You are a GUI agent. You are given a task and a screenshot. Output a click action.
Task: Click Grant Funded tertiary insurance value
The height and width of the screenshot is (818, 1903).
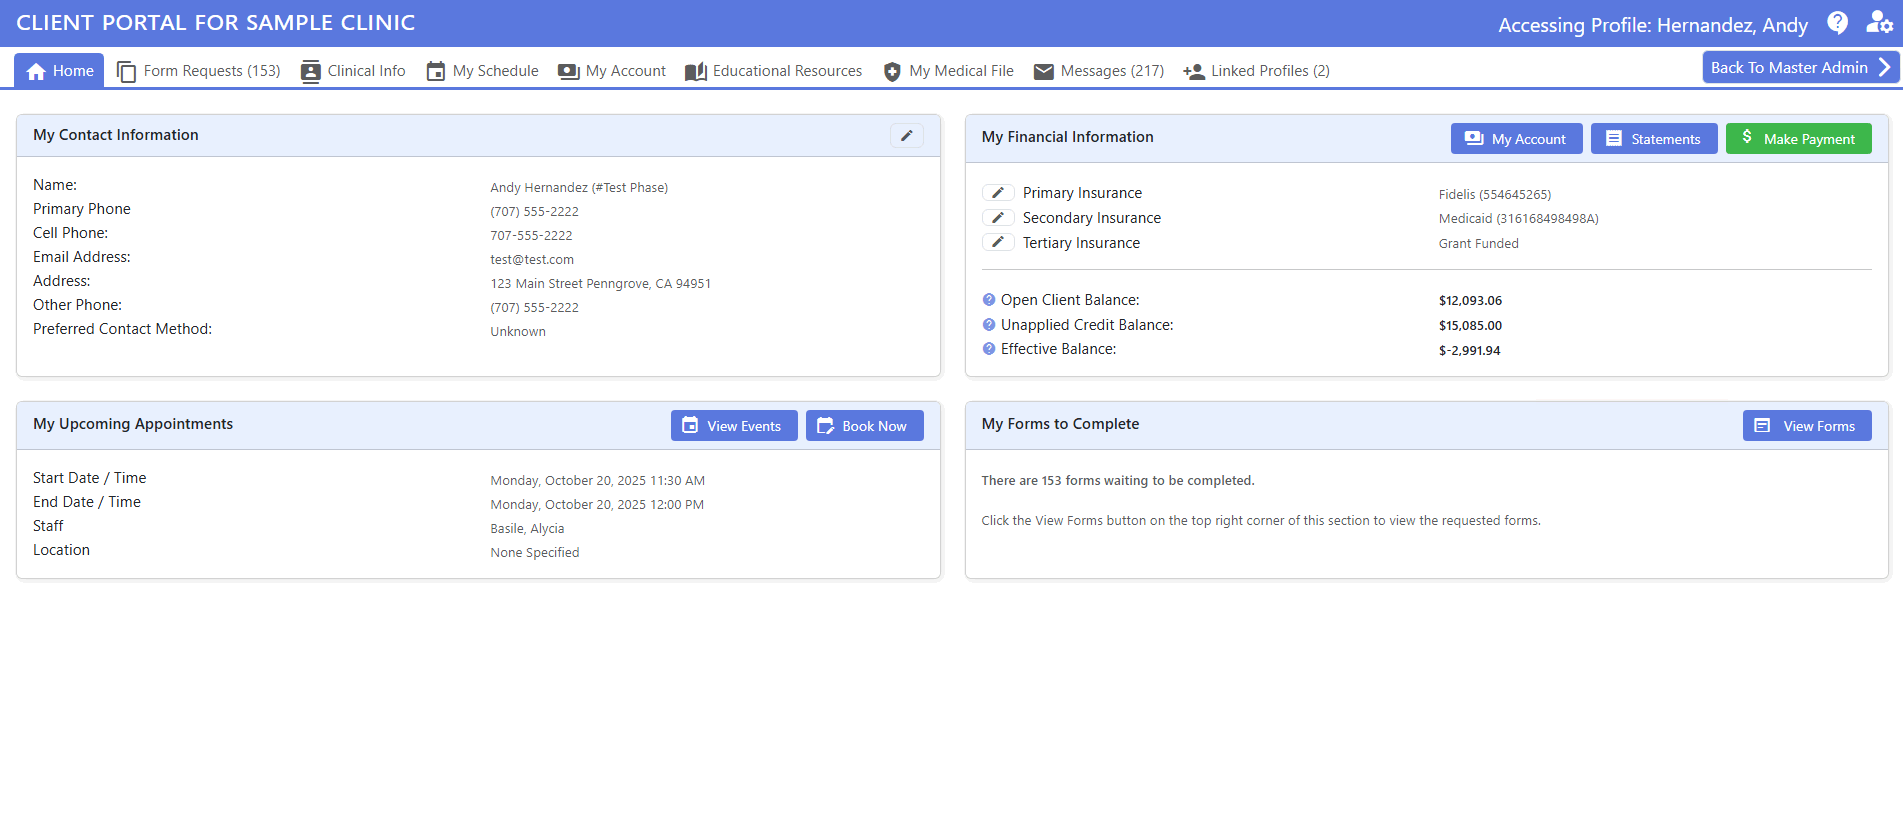[x=1479, y=244]
